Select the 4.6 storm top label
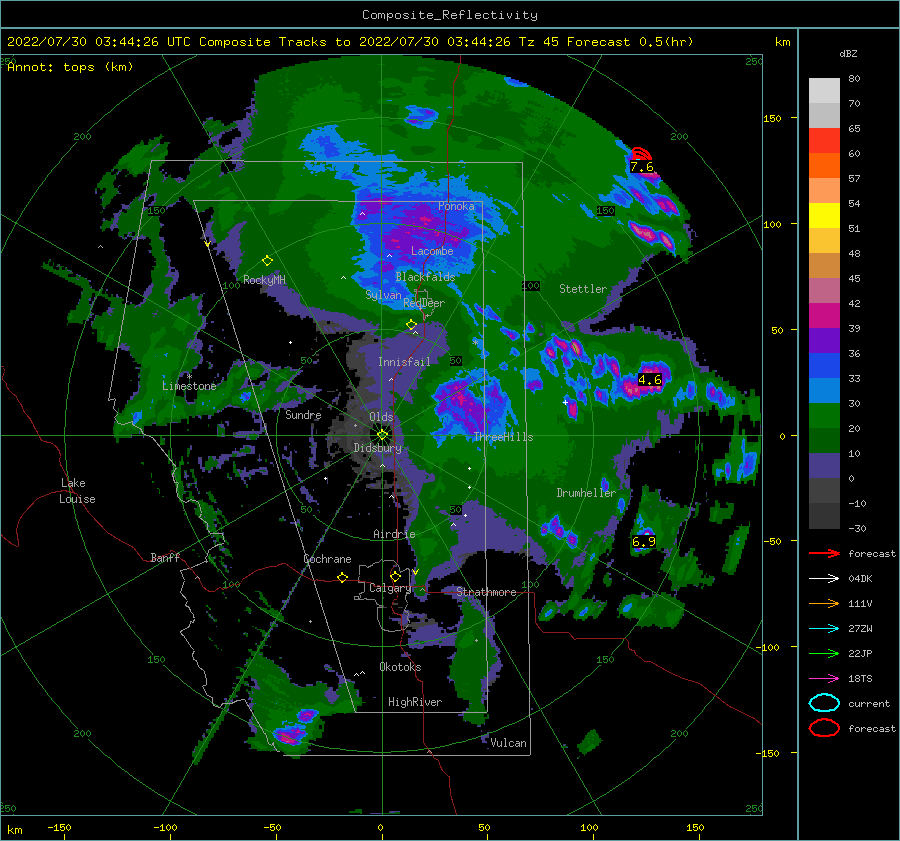This screenshot has width=900, height=841. 650,379
